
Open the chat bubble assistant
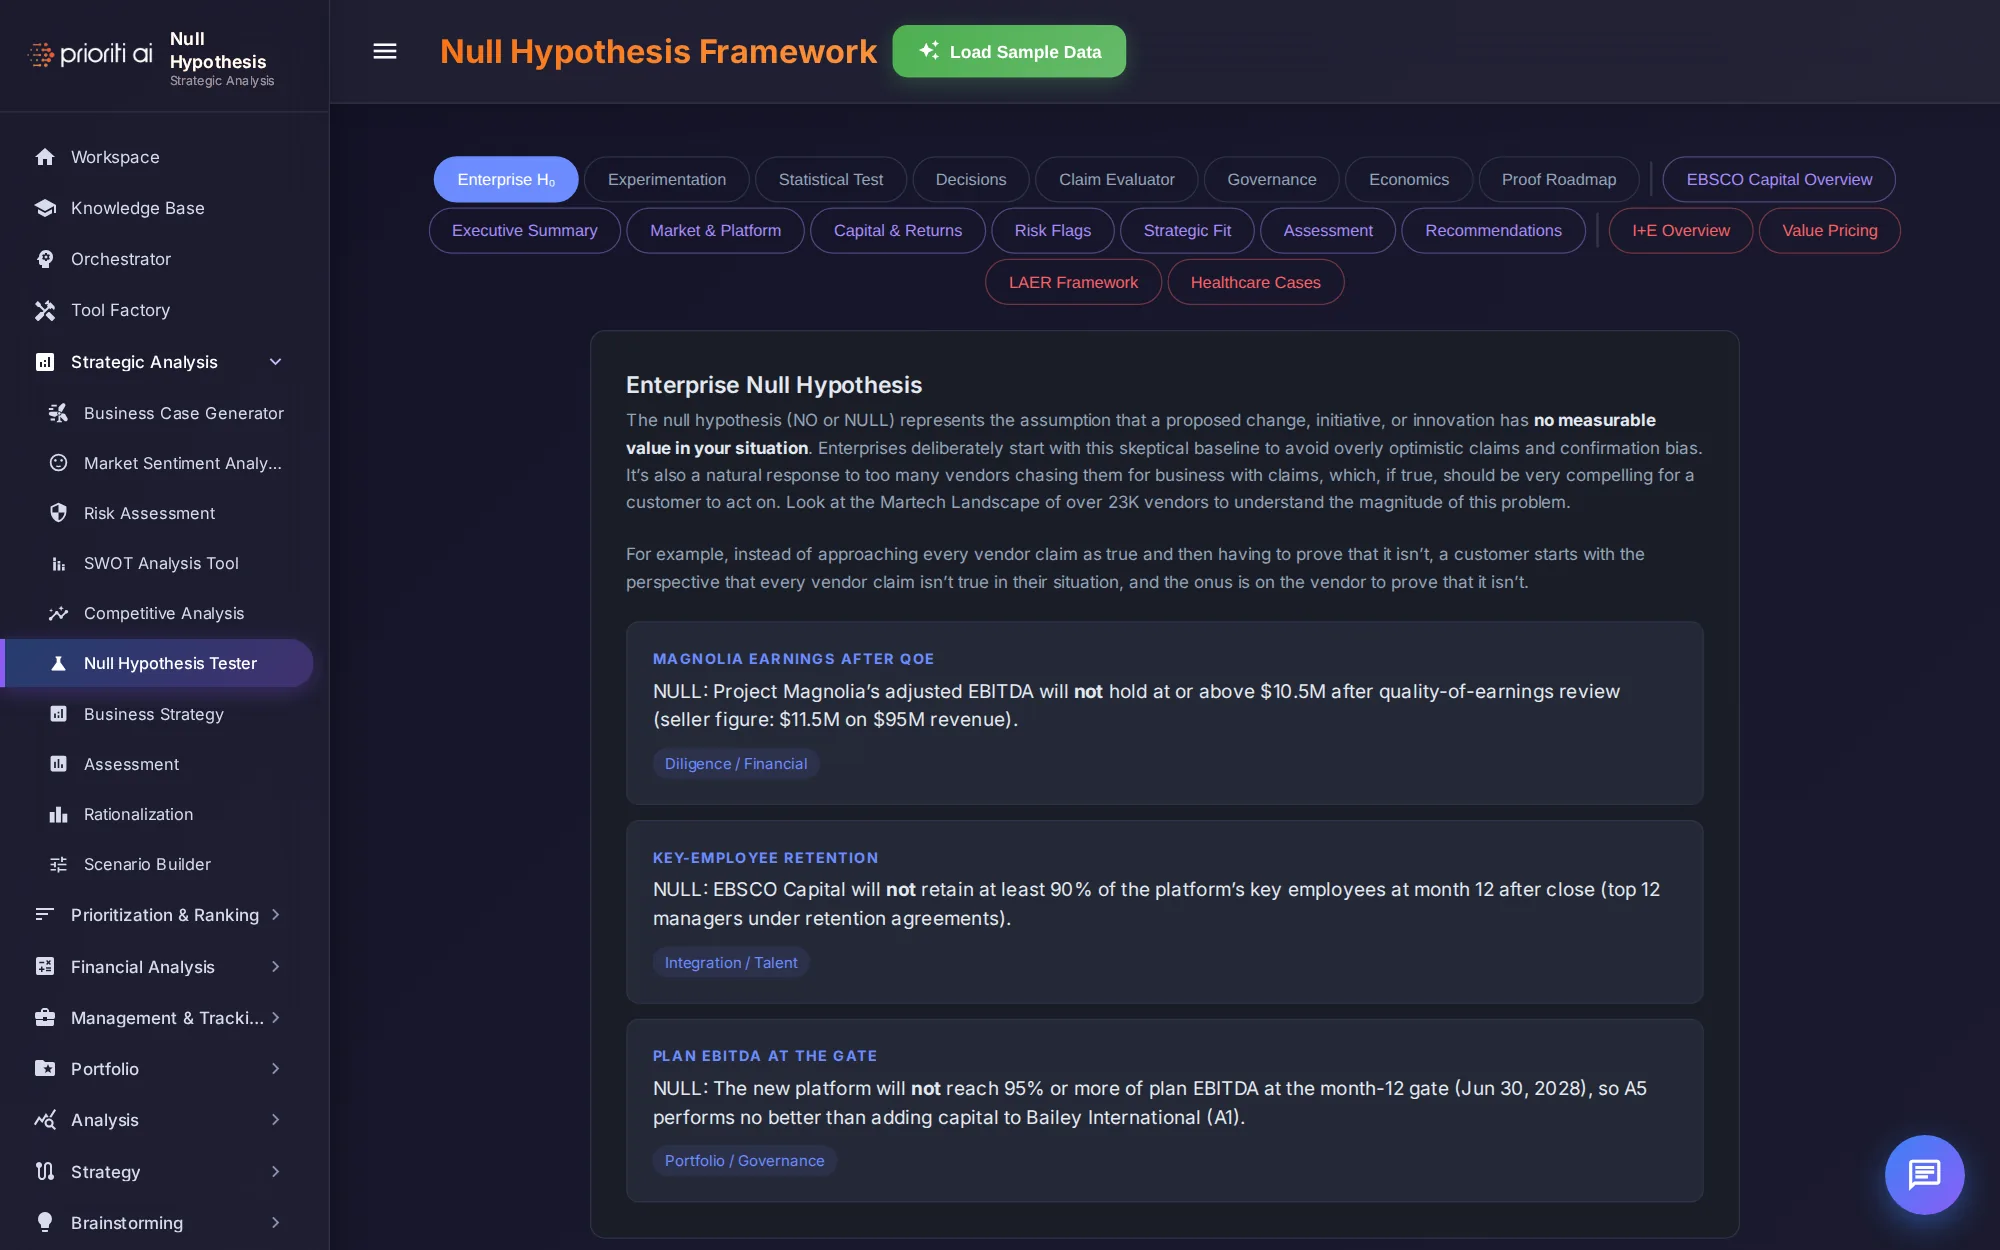1924,1174
